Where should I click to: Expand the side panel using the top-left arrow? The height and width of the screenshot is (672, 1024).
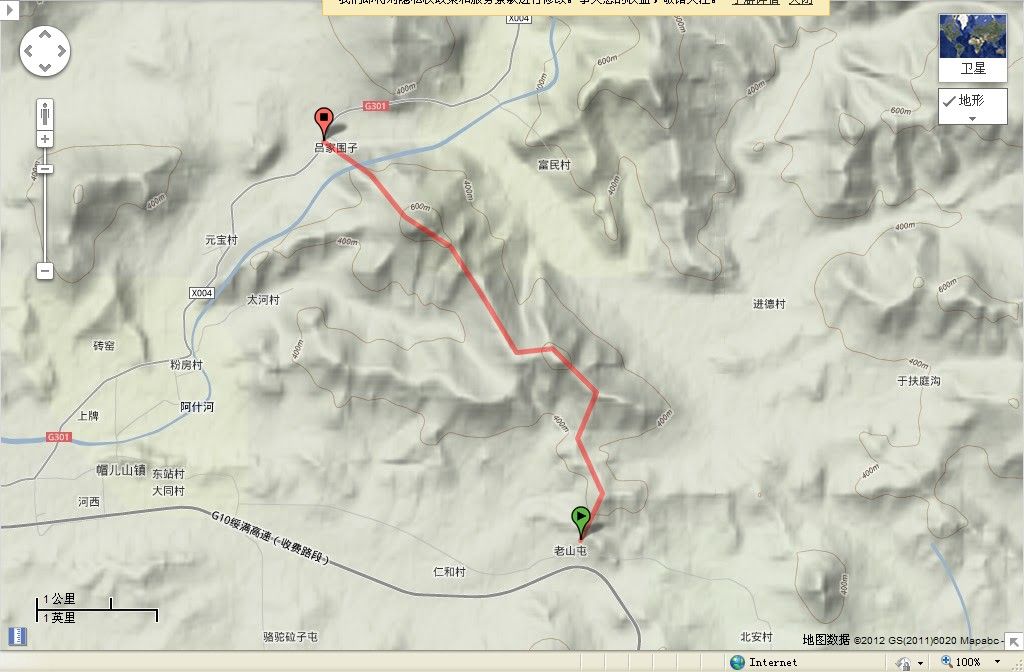[8, 10]
